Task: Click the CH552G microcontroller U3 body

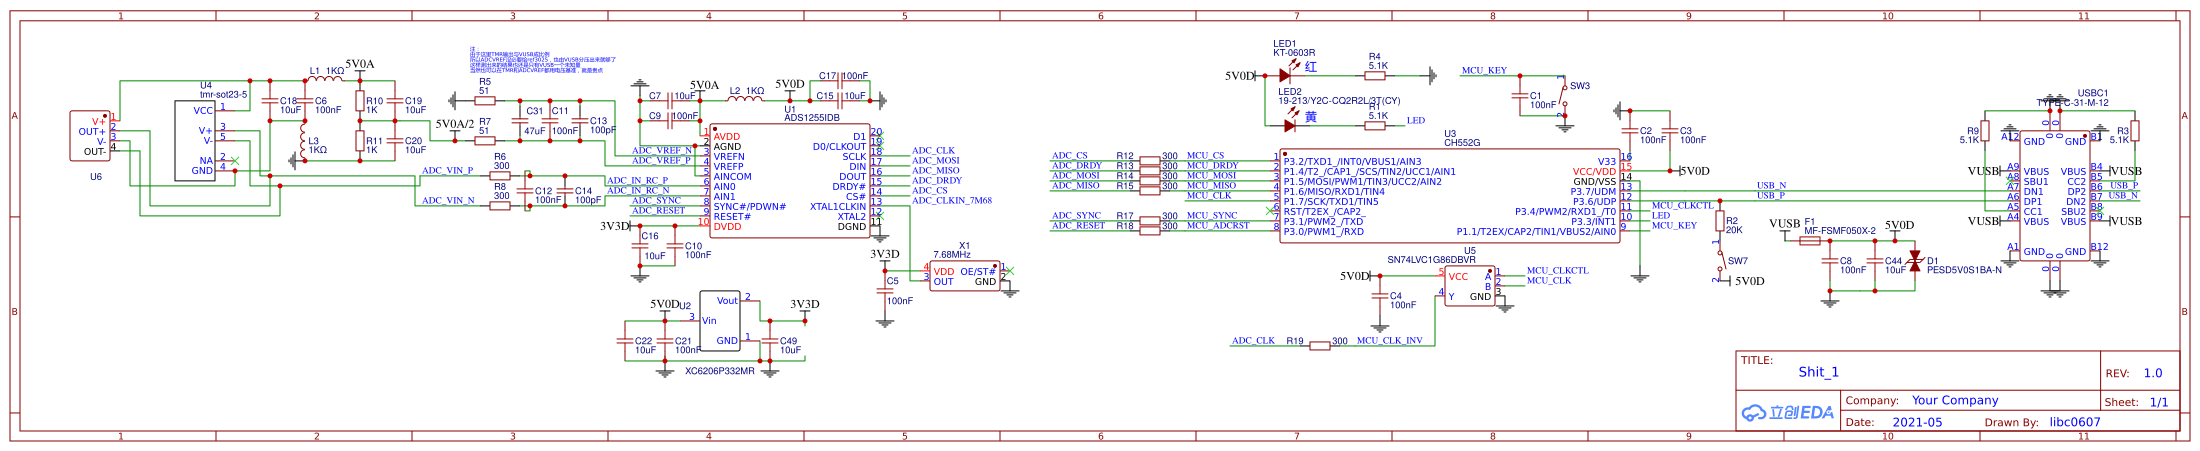Action: tap(1448, 196)
